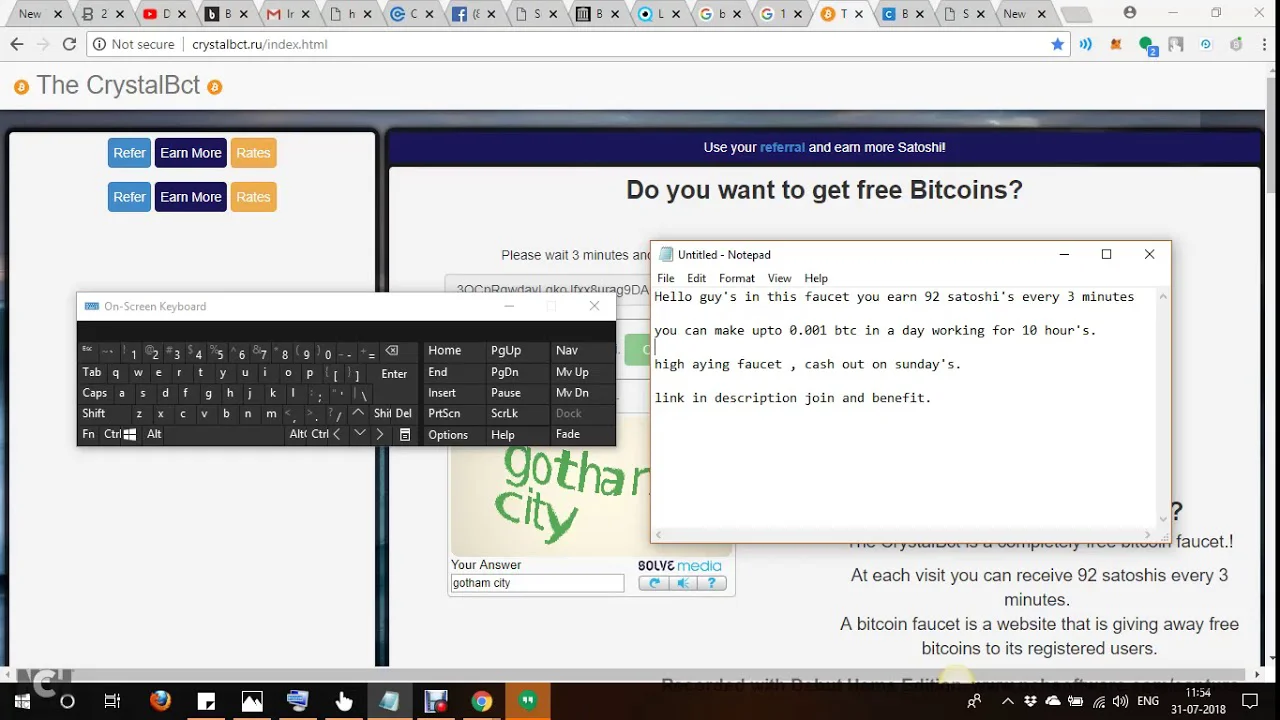Go back to the previous browser page
The image size is (1280, 720).
[17, 44]
